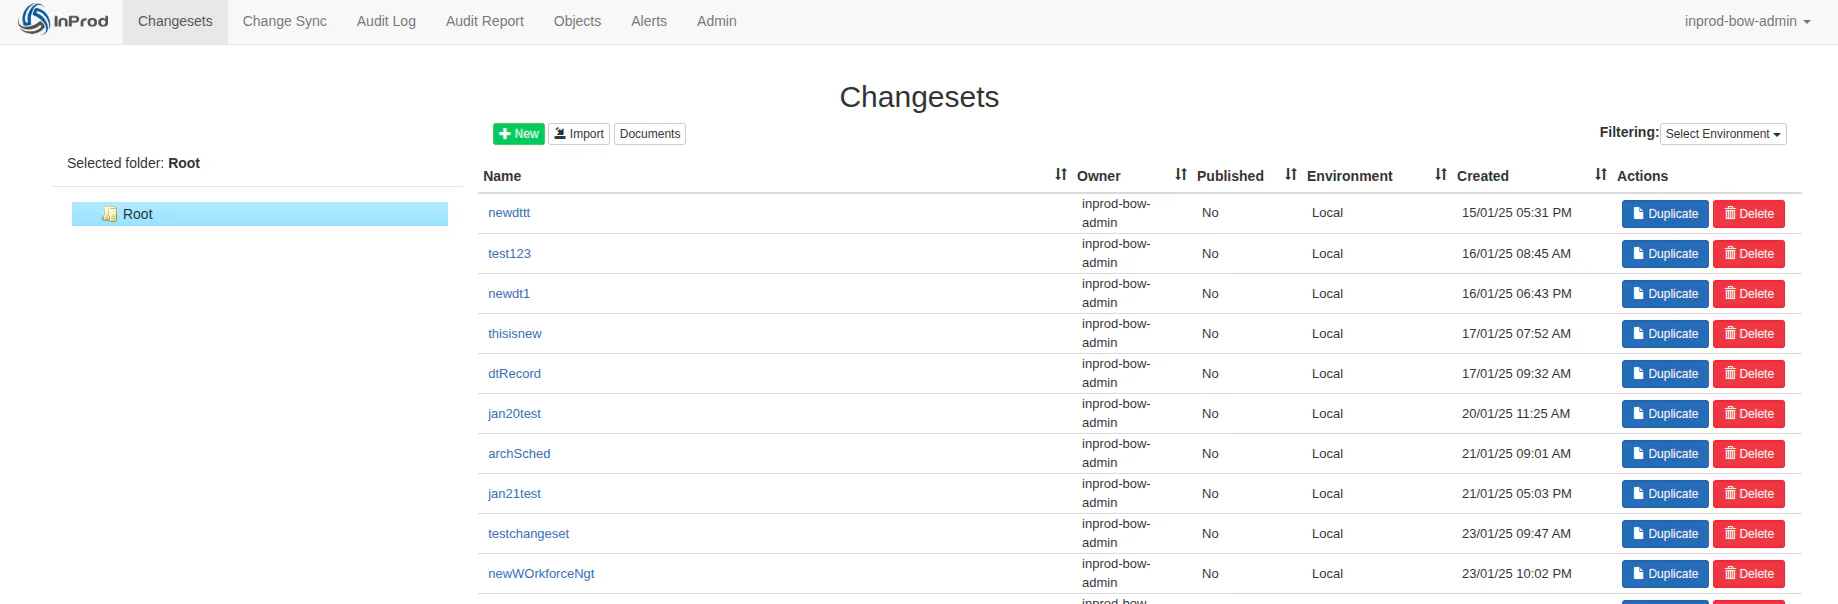Go to the Change Sync tab

[284, 21]
